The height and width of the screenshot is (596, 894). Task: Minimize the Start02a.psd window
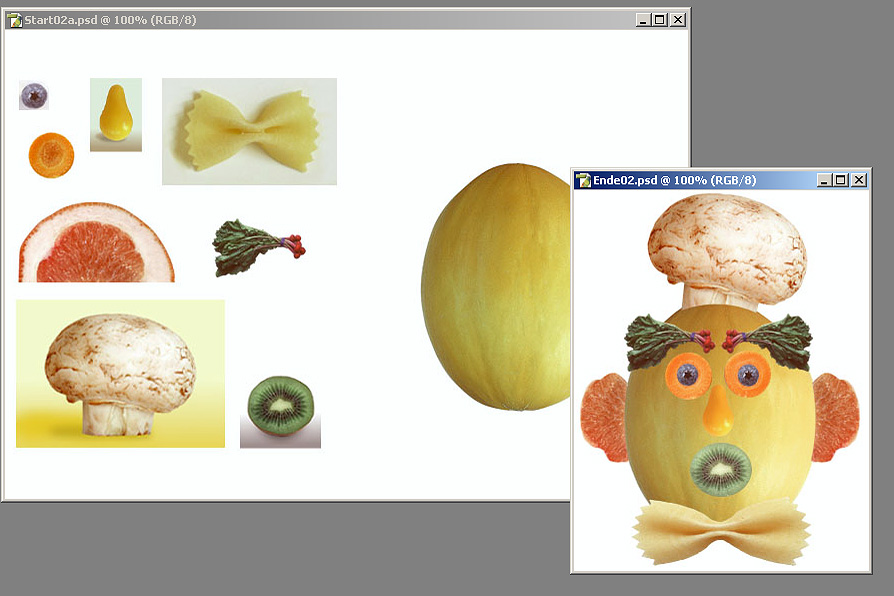(642, 20)
